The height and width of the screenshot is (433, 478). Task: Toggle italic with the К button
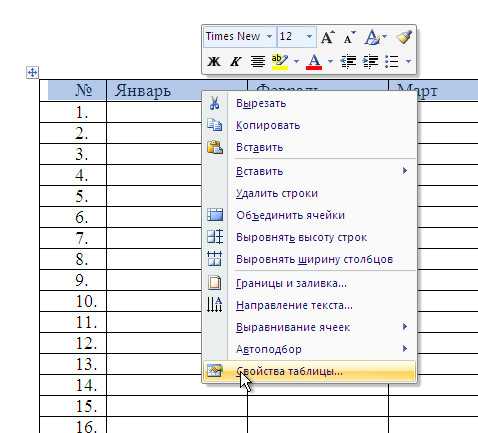(235, 61)
